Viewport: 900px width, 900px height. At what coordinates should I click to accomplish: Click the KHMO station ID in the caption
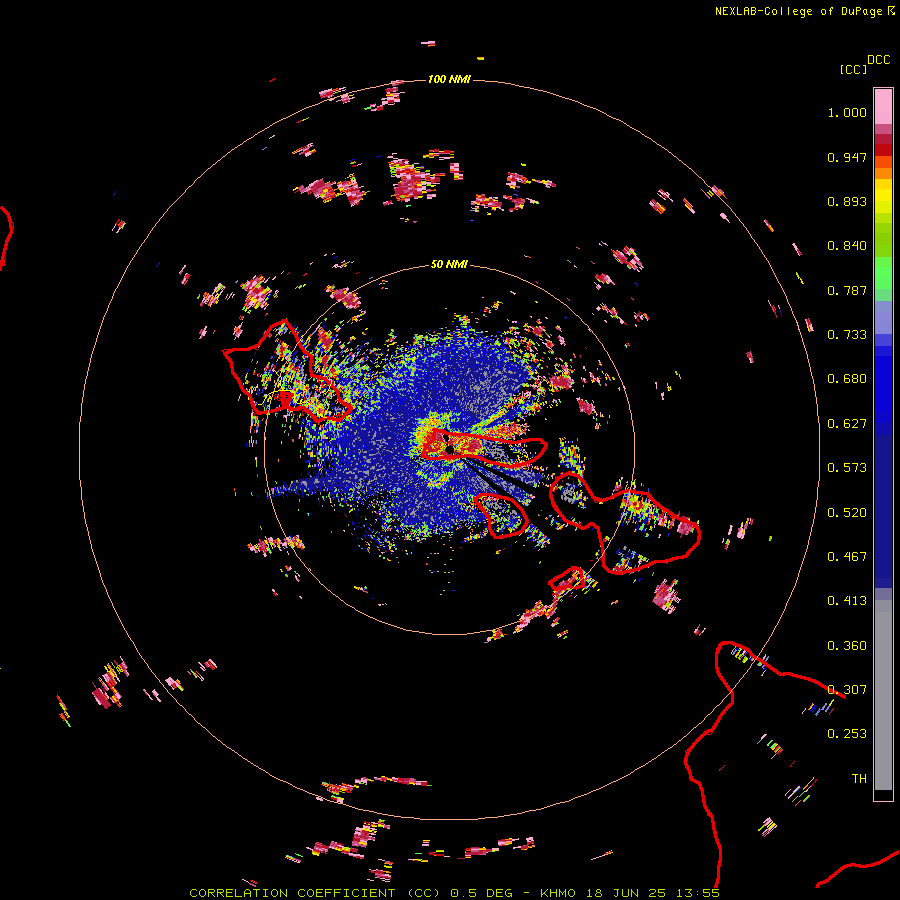558,893
